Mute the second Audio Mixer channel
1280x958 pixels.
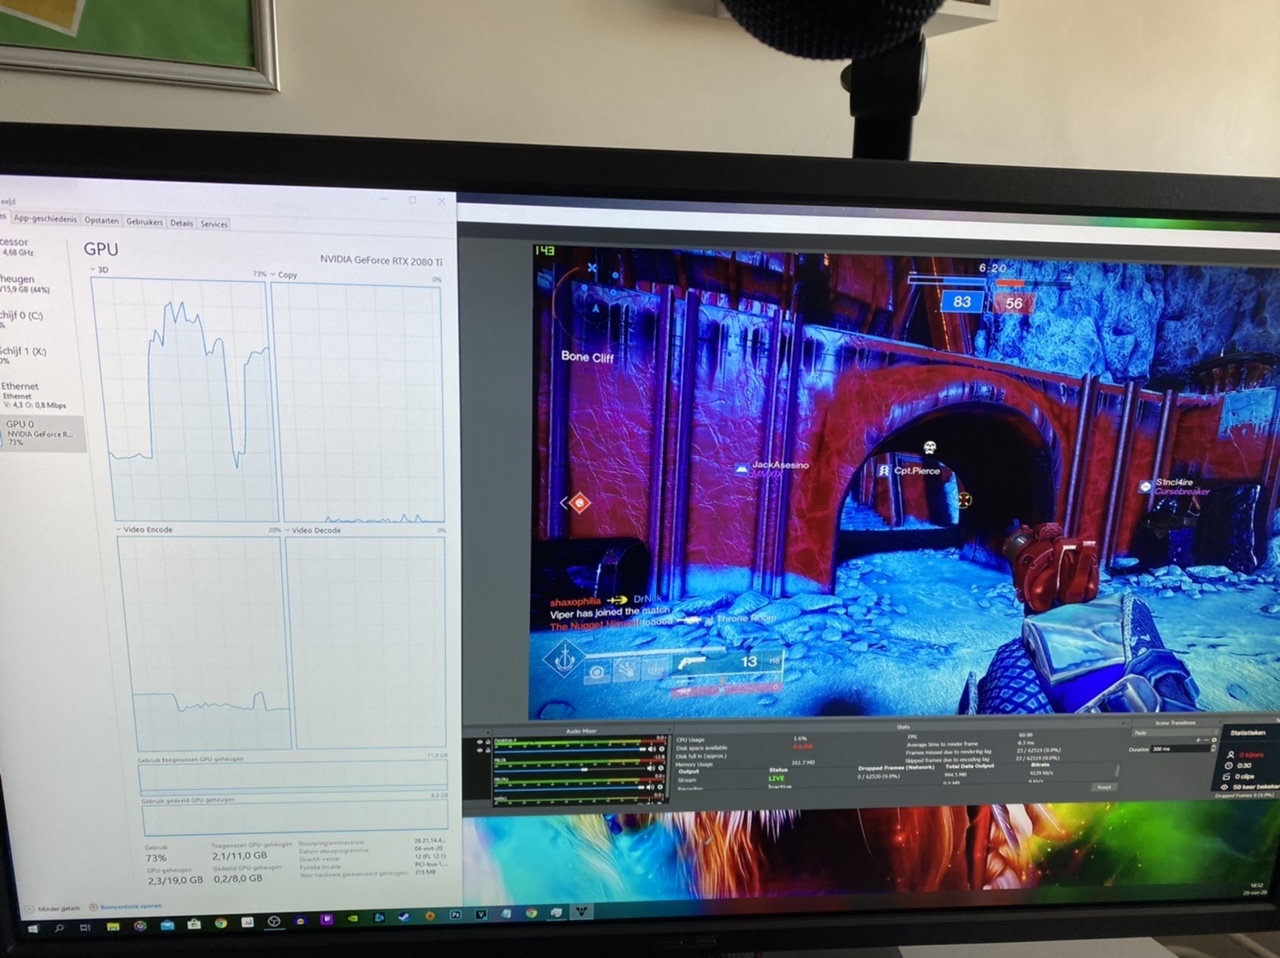(651, 769)
